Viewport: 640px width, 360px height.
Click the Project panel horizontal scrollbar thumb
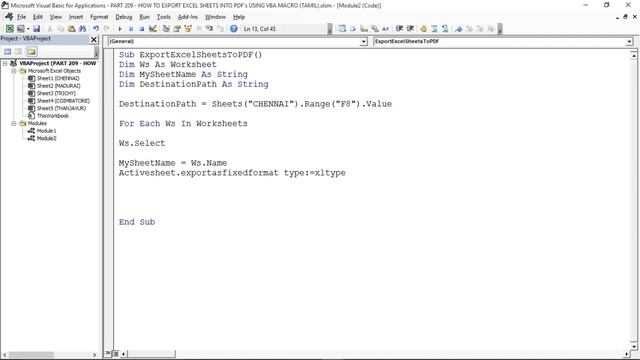coord(31,355)
